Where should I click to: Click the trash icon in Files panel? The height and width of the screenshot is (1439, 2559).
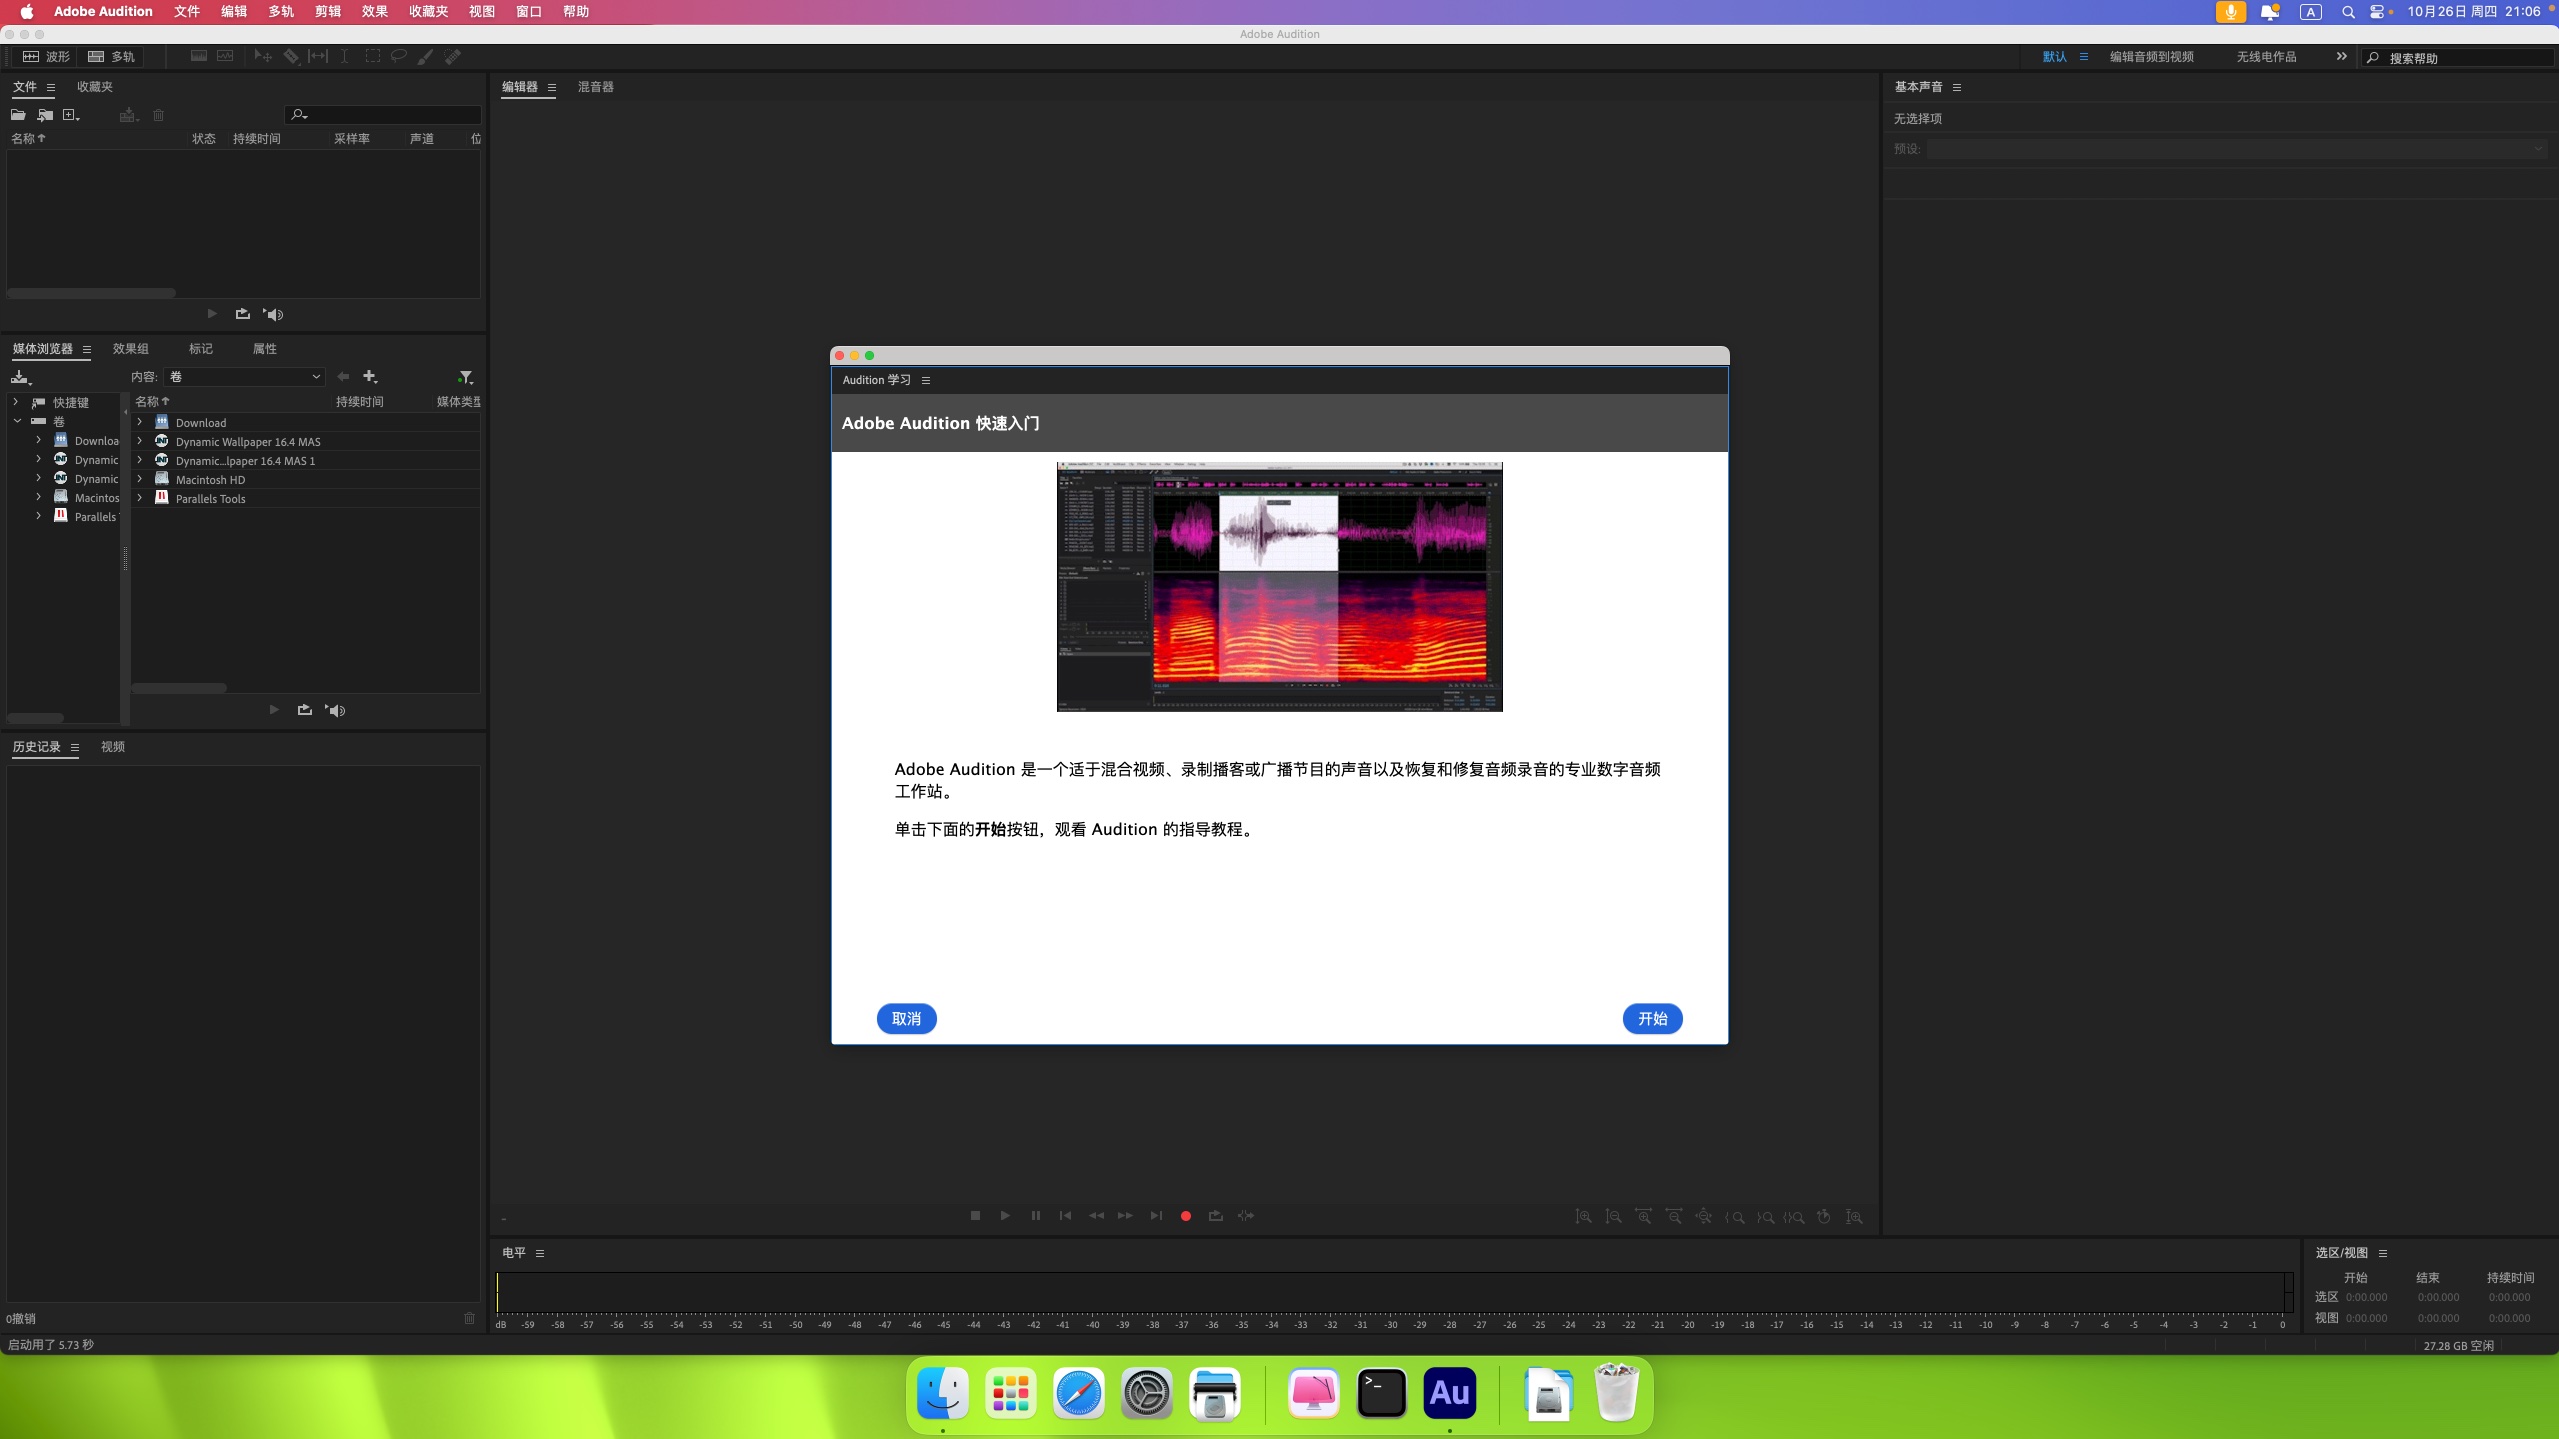coord(158,115)
